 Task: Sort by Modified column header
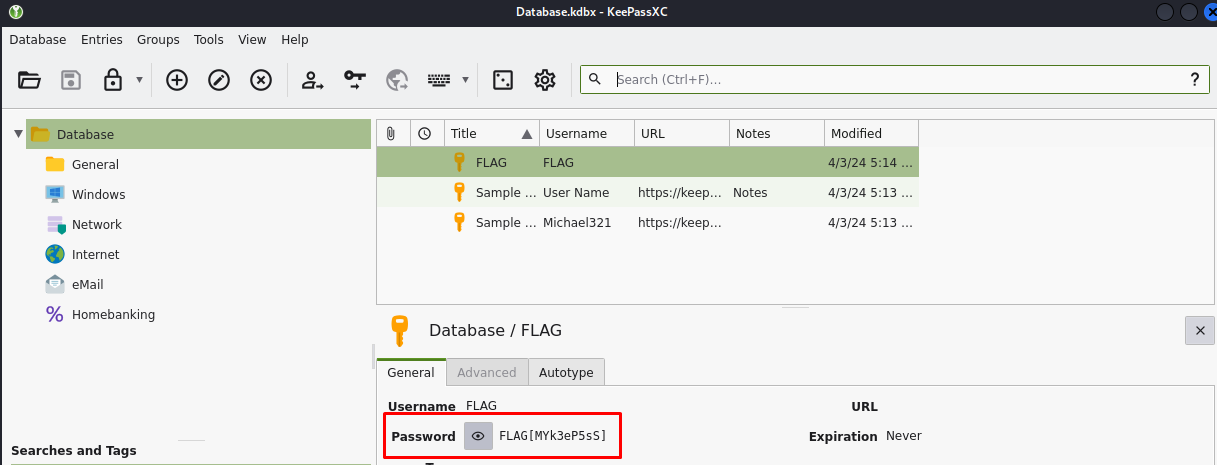click(x=871, y=133)
